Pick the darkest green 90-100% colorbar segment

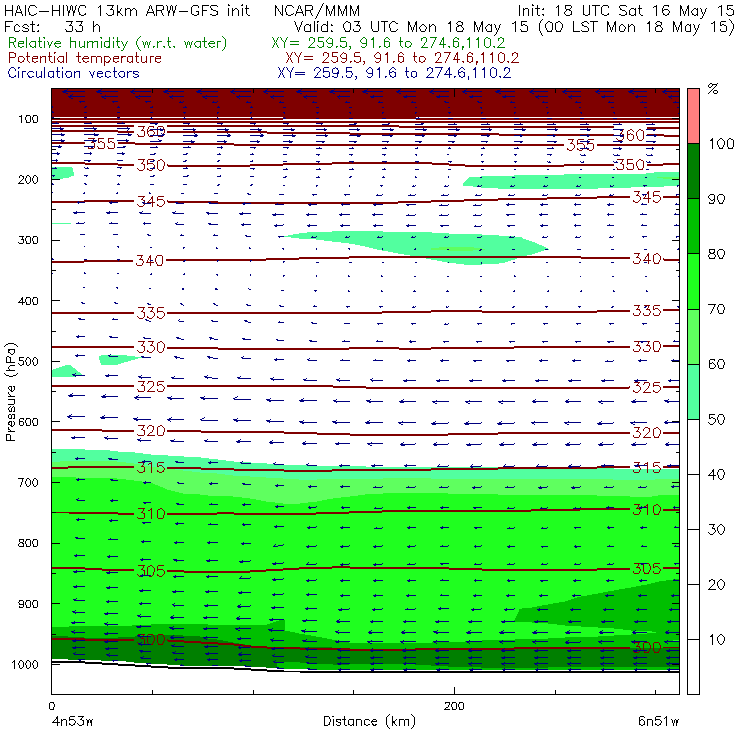click(x=693, y=171)
